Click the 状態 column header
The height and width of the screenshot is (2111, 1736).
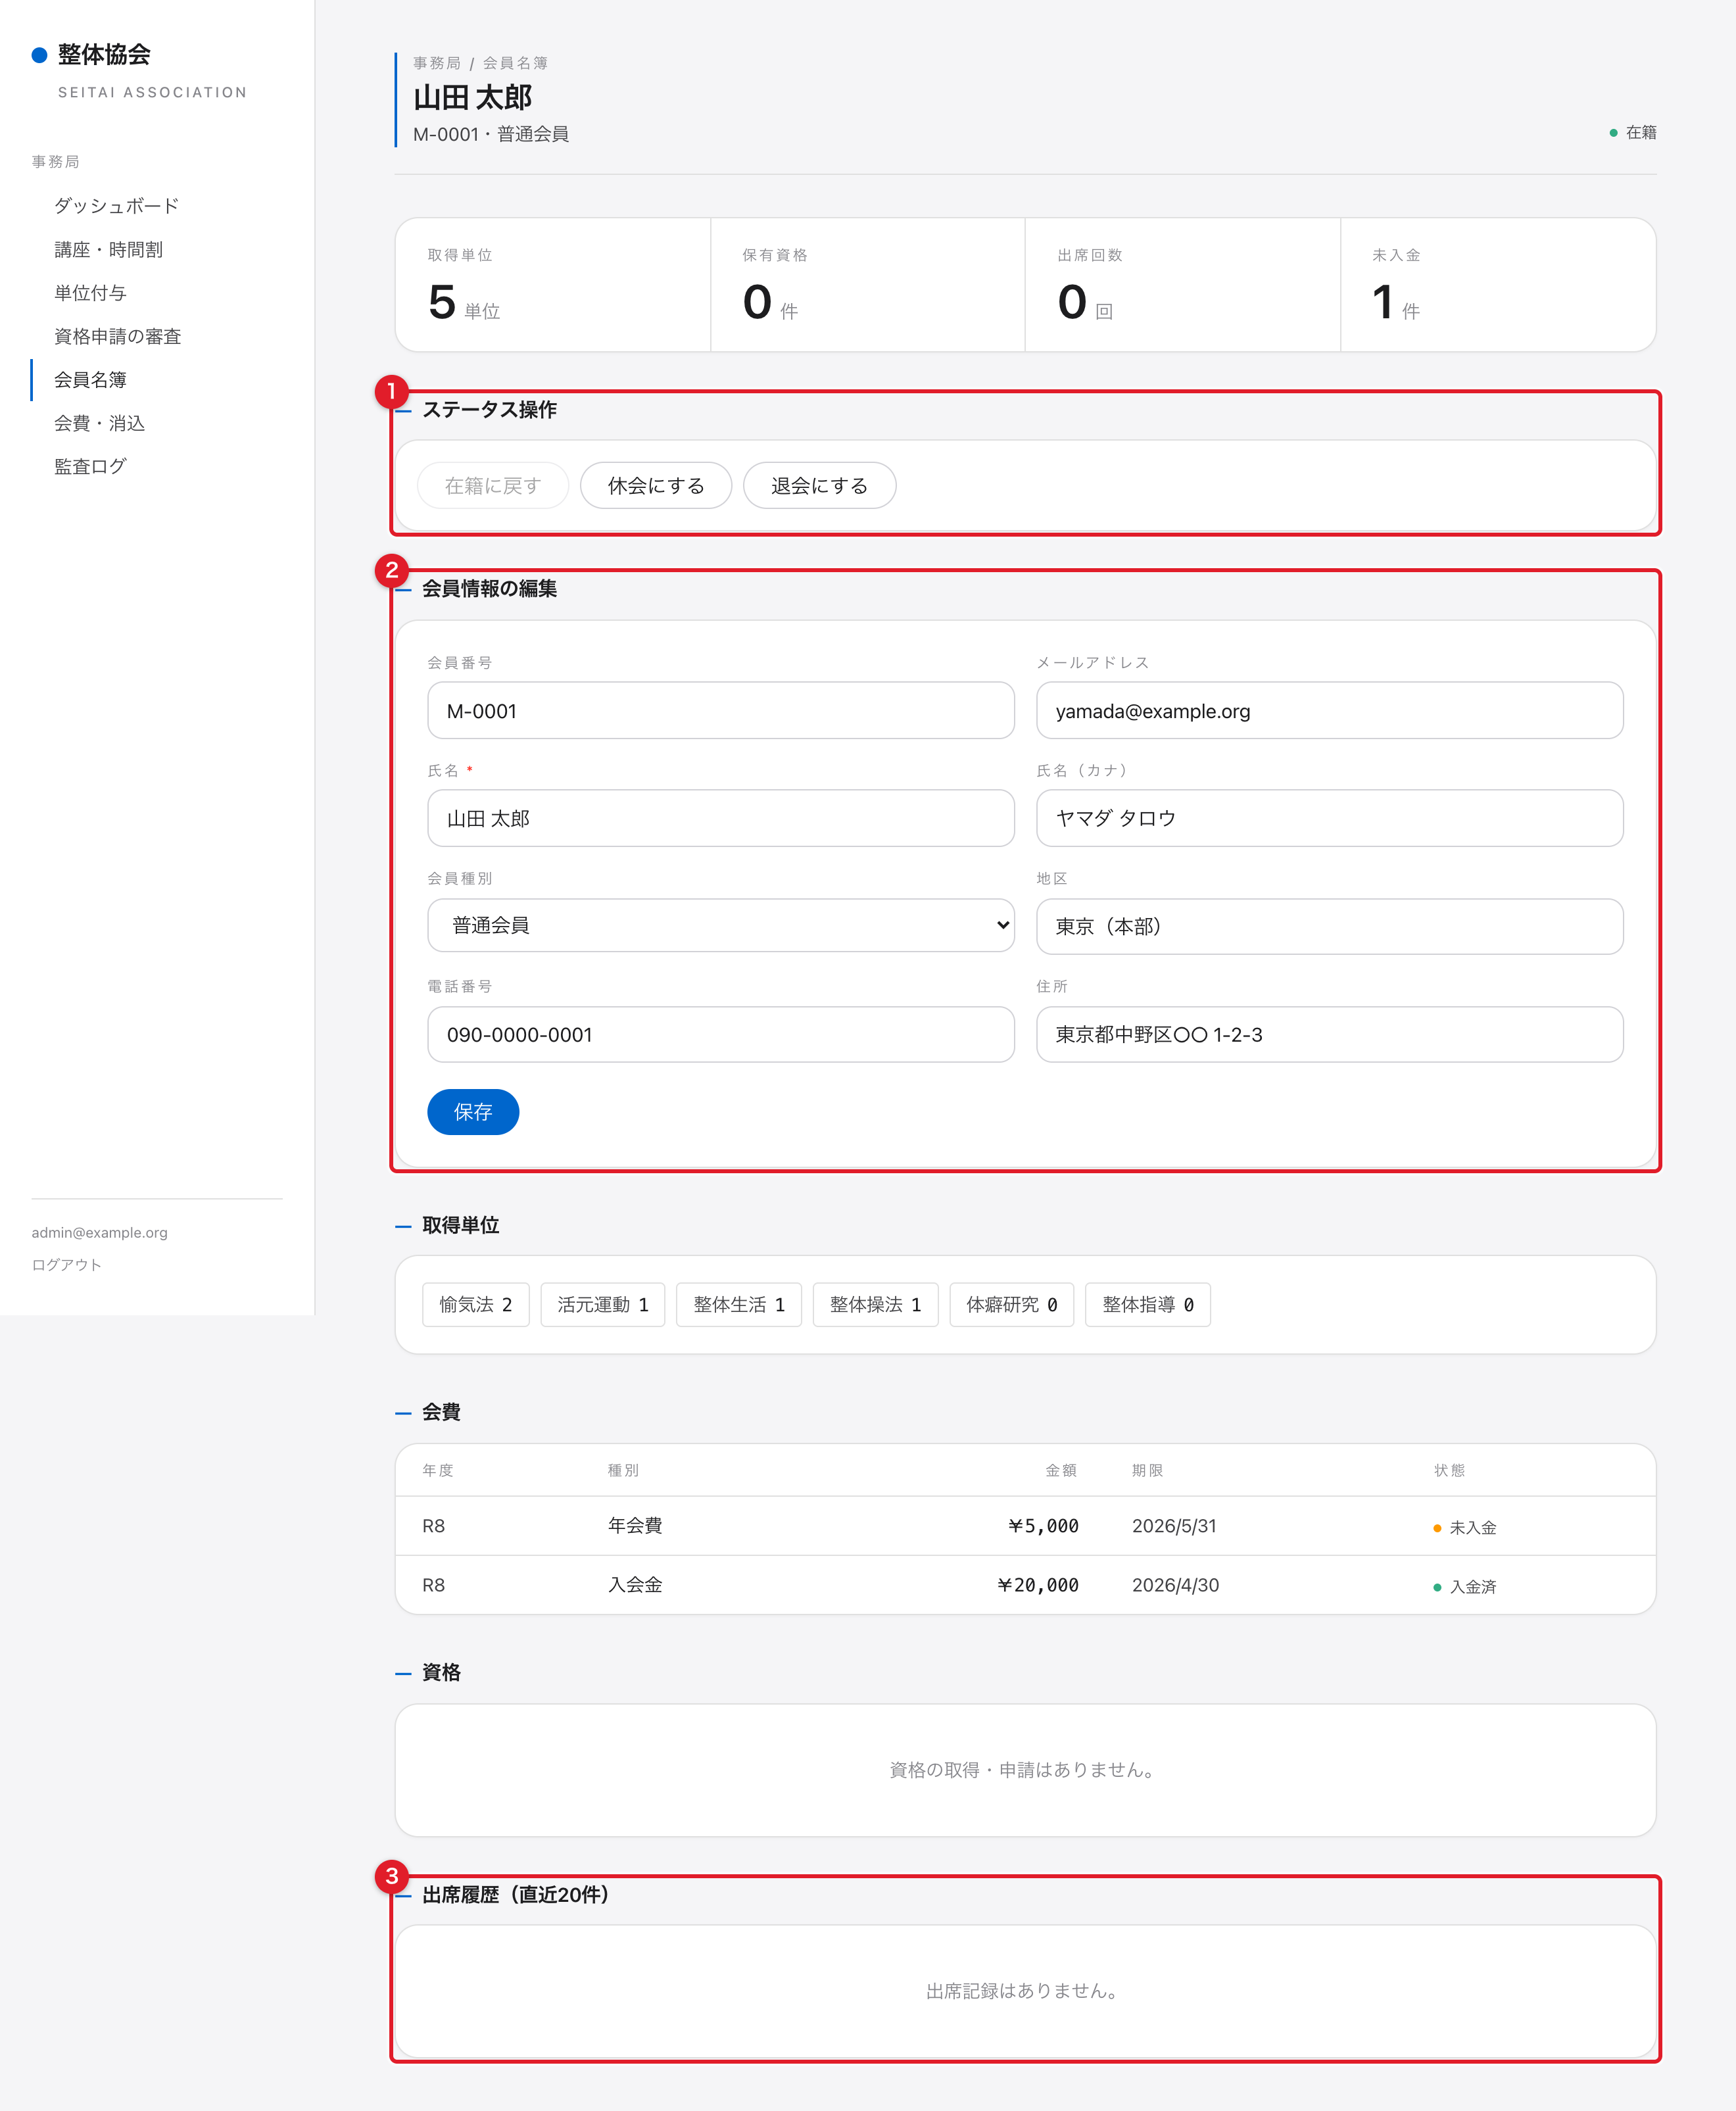coord(1450,1470)
